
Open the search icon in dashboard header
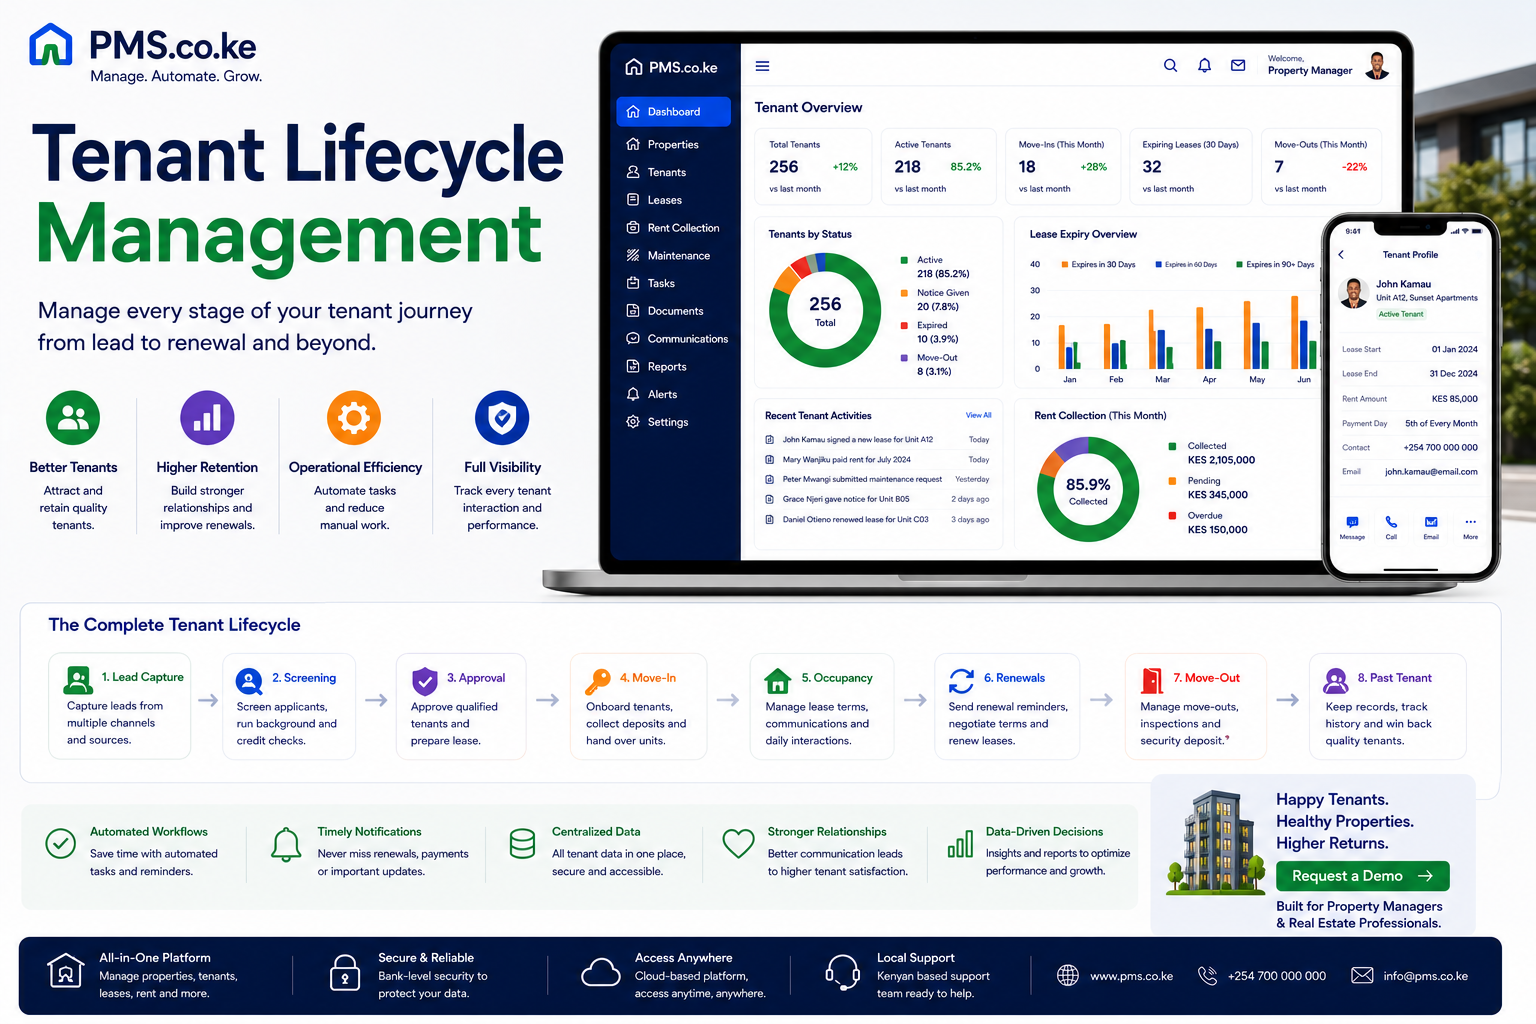[1170, 65]
